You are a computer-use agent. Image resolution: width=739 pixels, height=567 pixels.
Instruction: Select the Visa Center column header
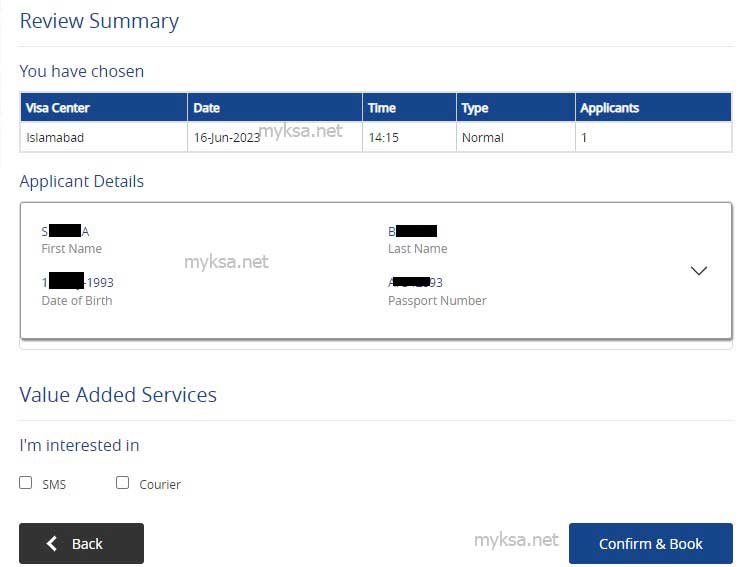[x=104, y=107]
